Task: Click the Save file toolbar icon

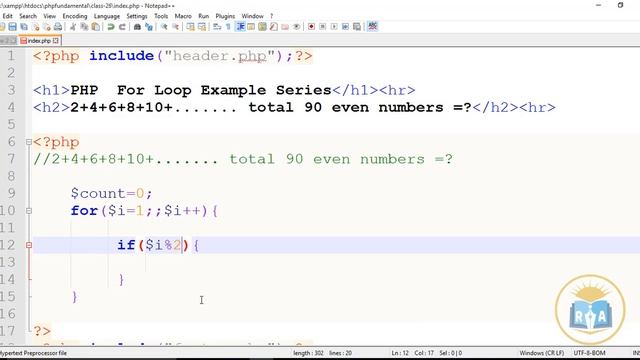Action: pyautogui.click(x=13, y=27)
